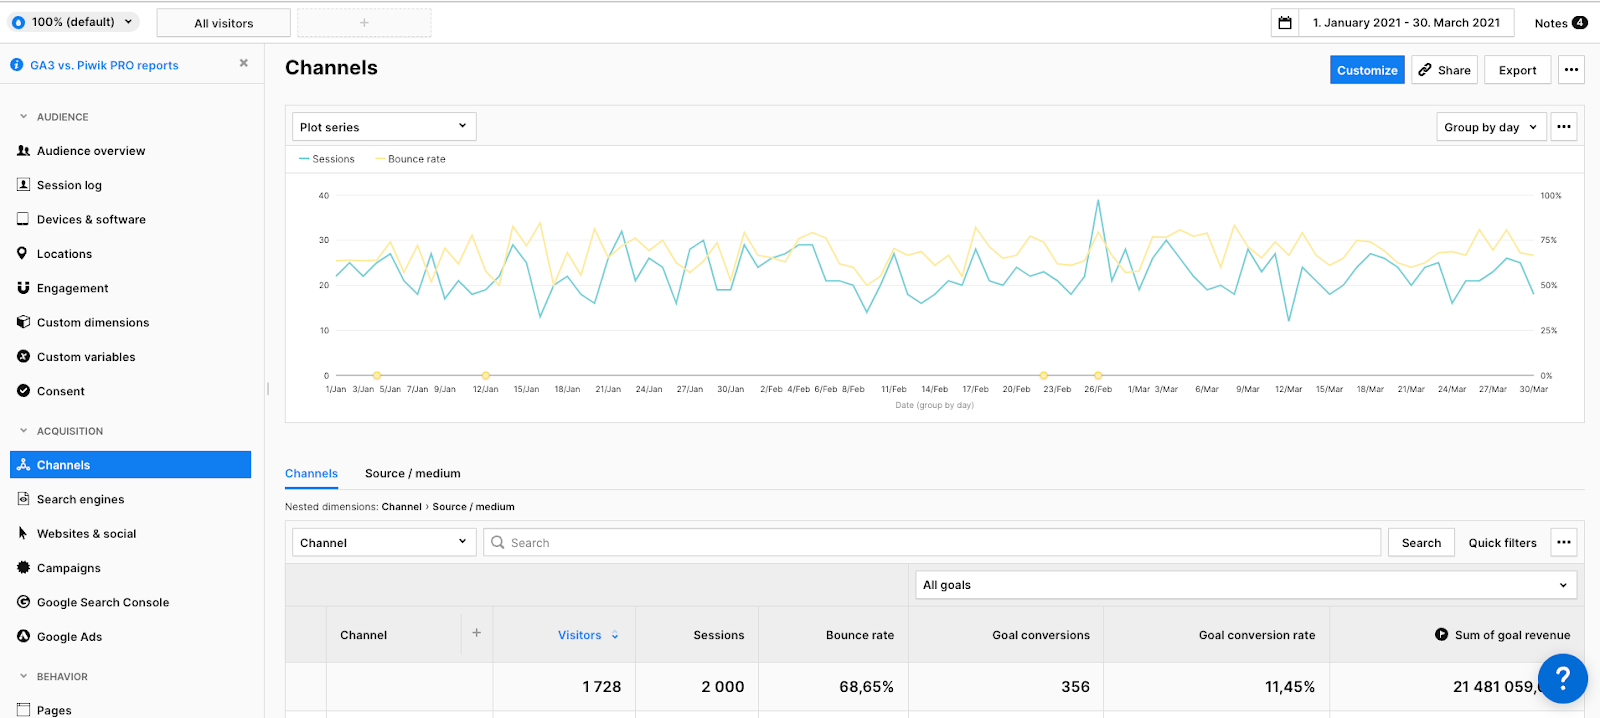This screenshot has height=718, width=1600.
Task: Open the Plot series dropdown
Action: (383, 127)
